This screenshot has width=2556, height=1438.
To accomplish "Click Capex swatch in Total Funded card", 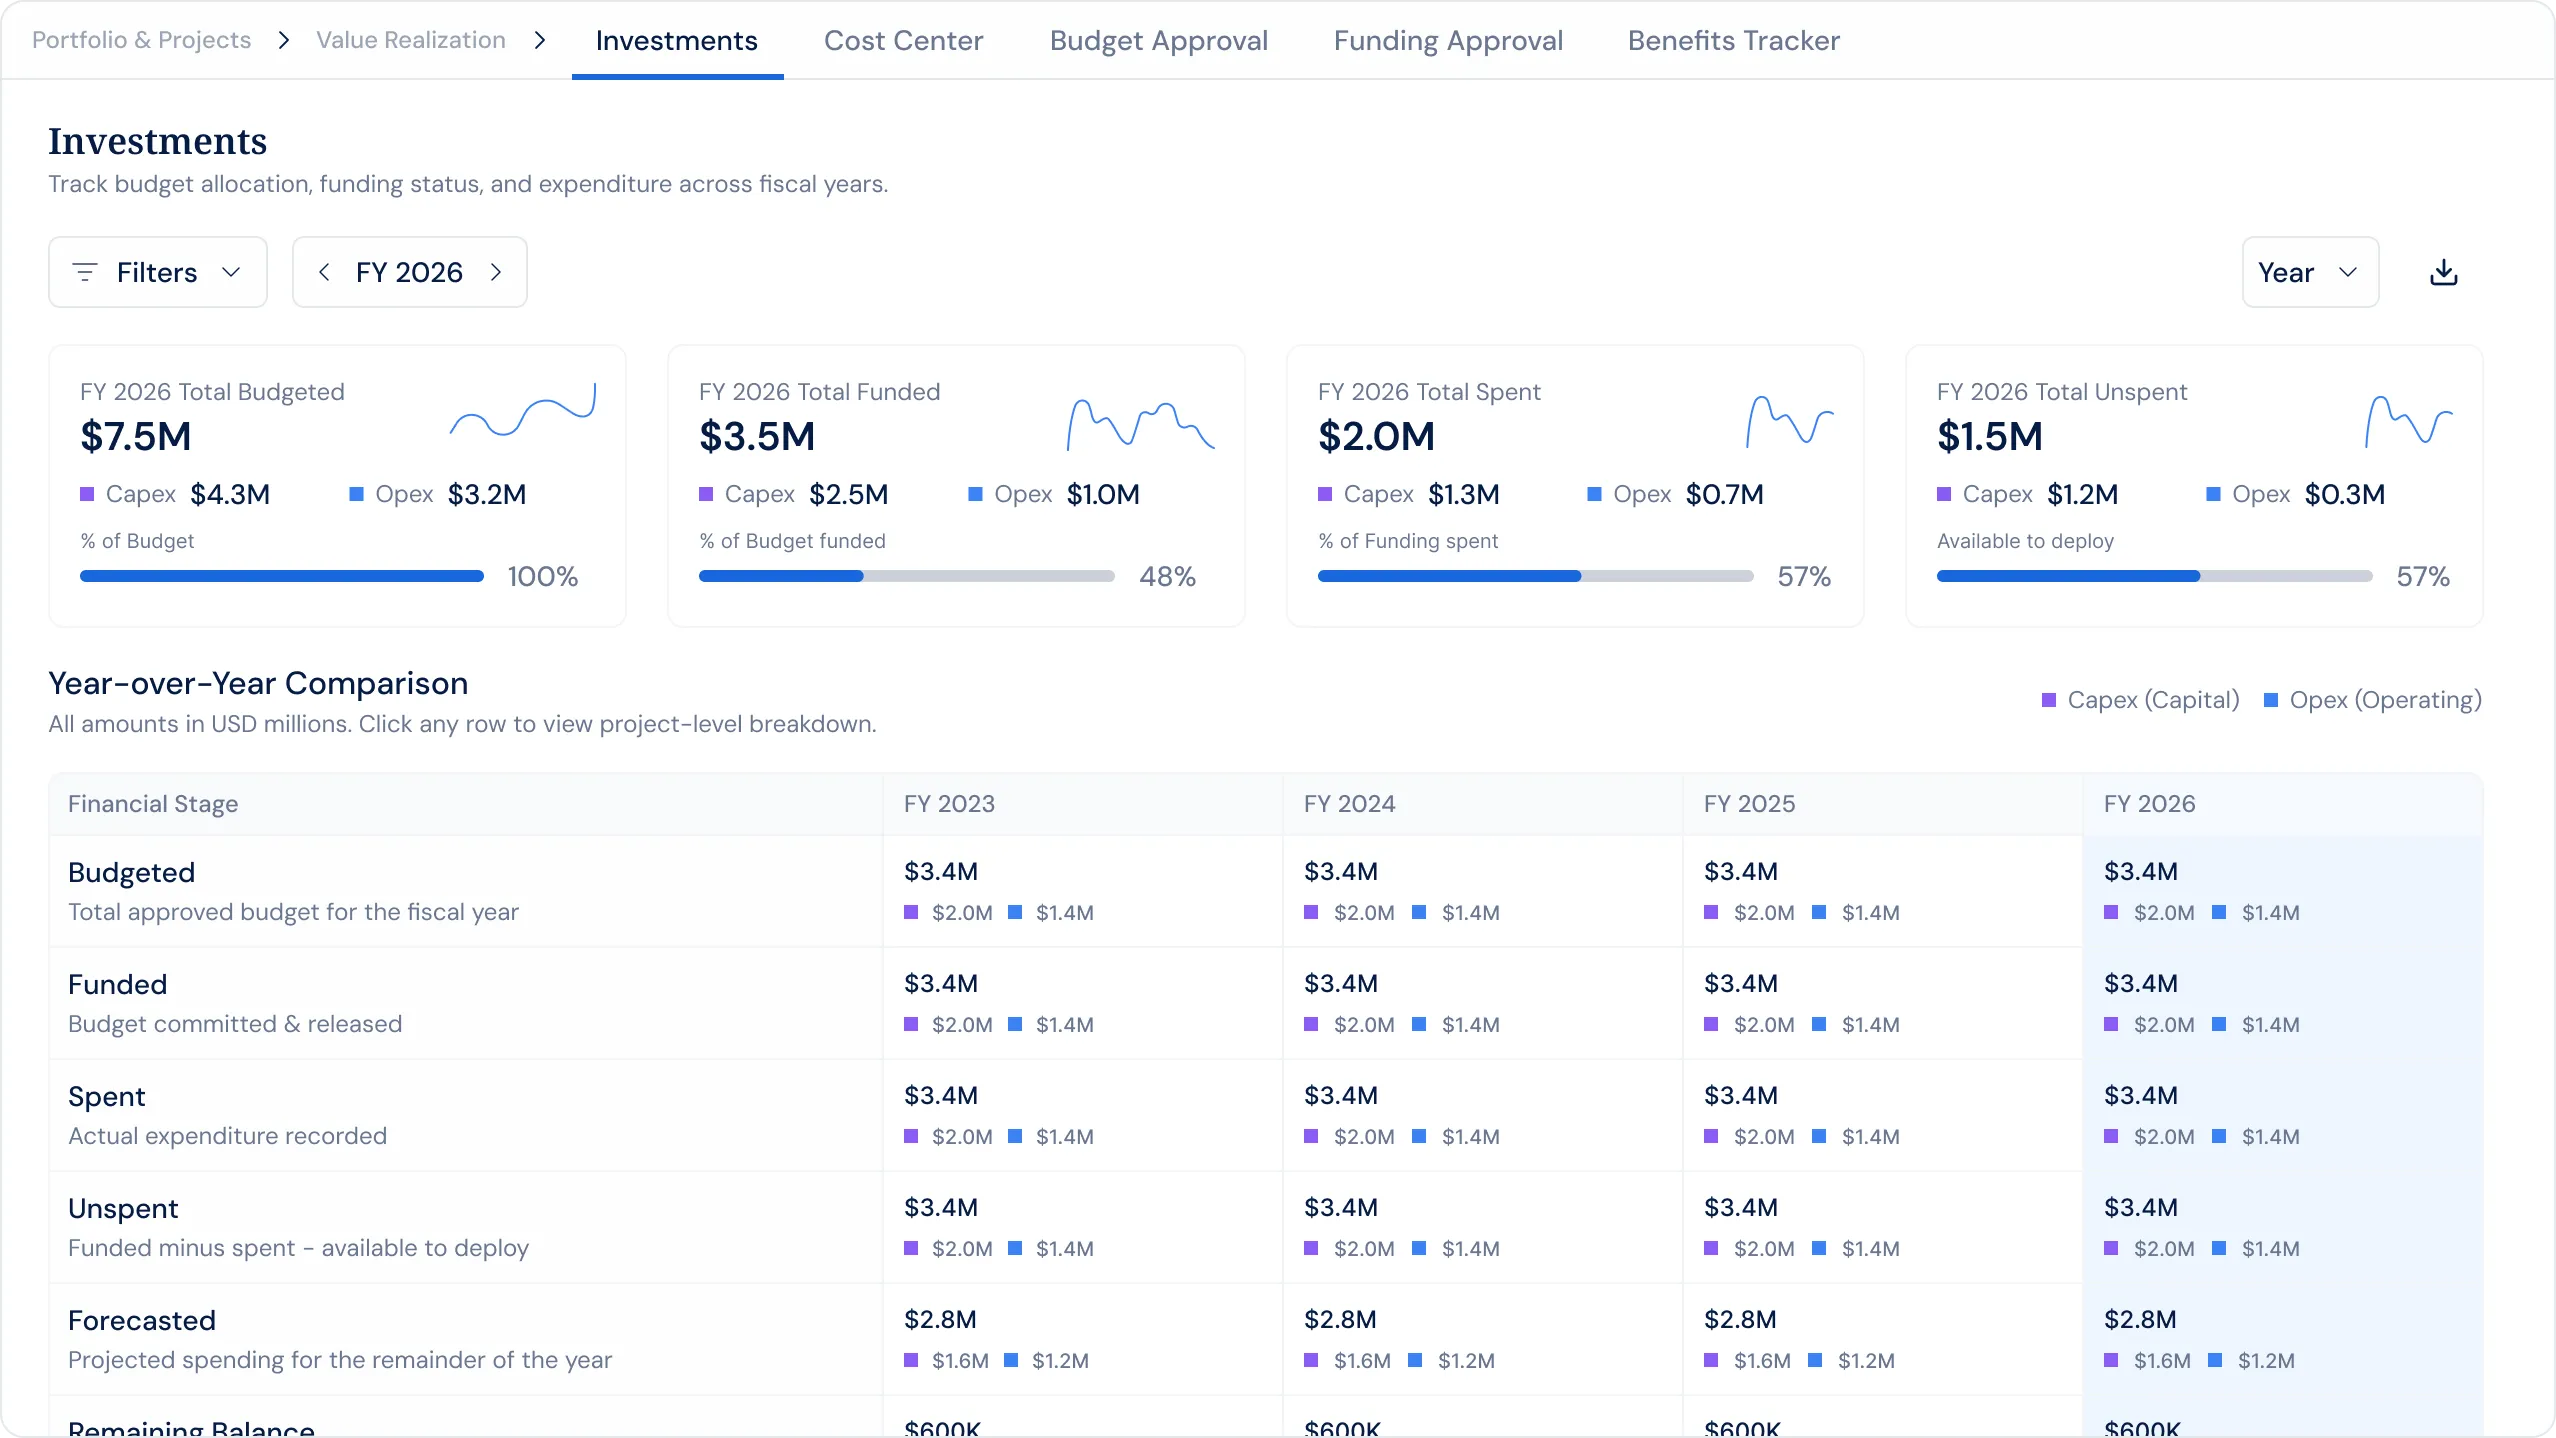I will click(x=706, y=494).
